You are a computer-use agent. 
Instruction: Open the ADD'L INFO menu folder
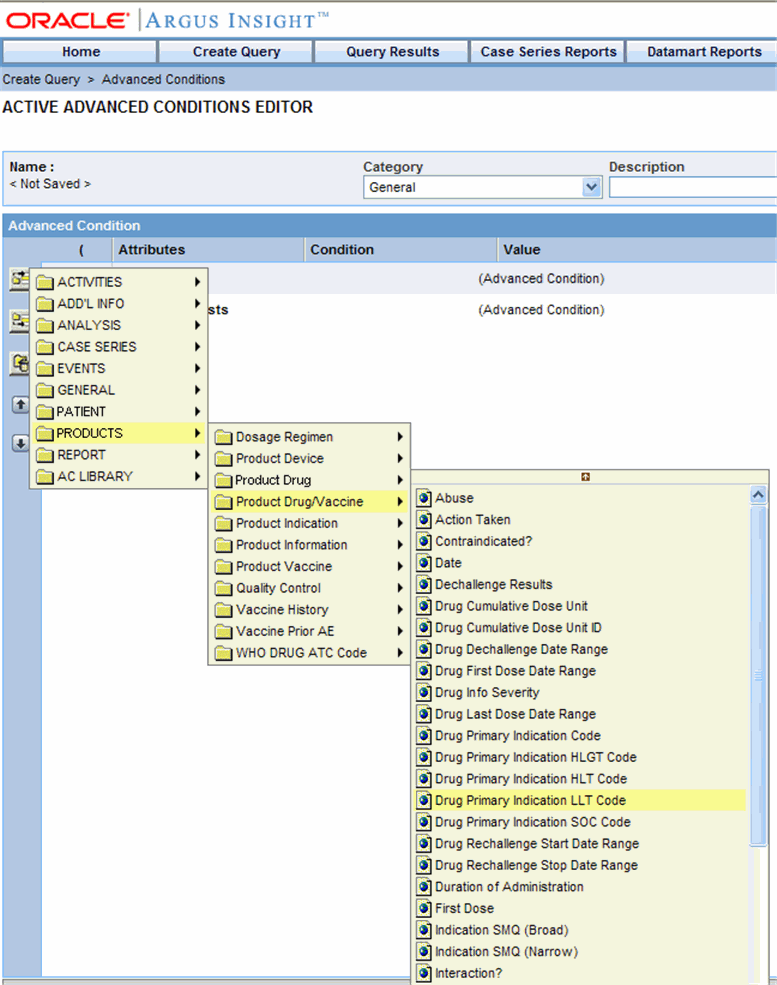(x=119, y=303)
